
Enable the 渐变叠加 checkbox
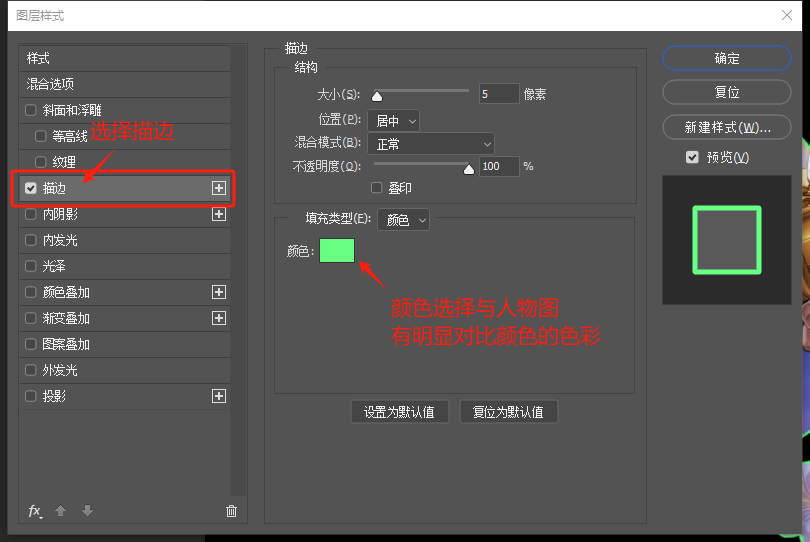click(x=31, y=318)
